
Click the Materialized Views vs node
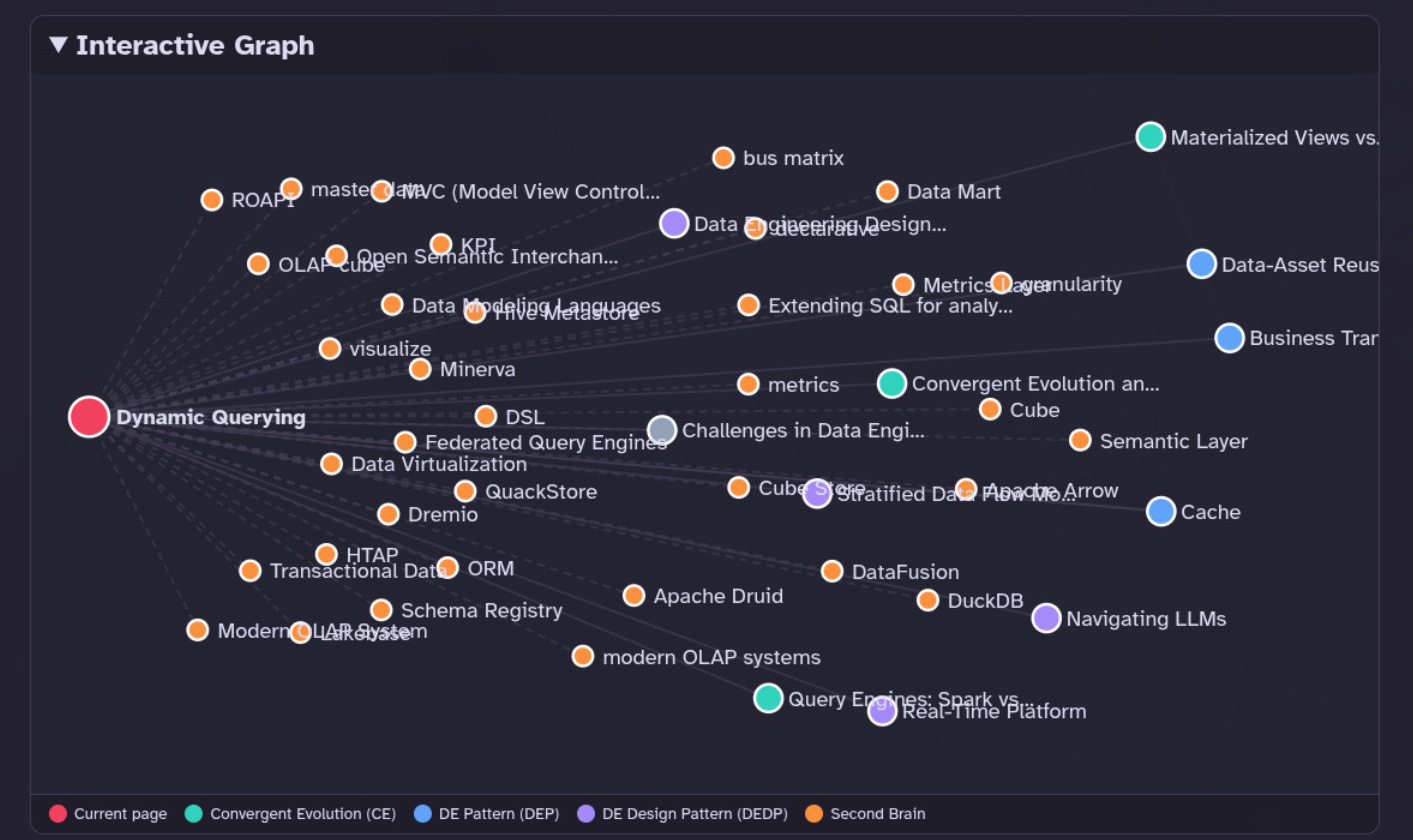pos(1150,136)
